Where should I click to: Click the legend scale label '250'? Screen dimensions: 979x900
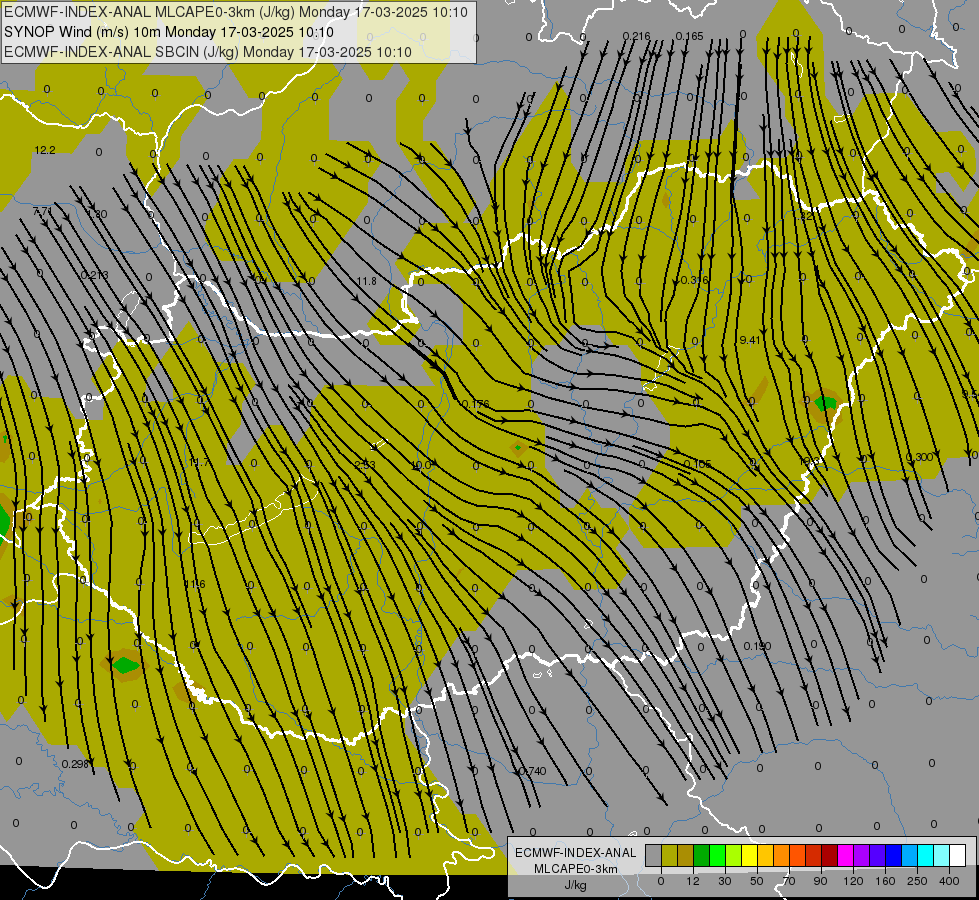click(917, 881)
